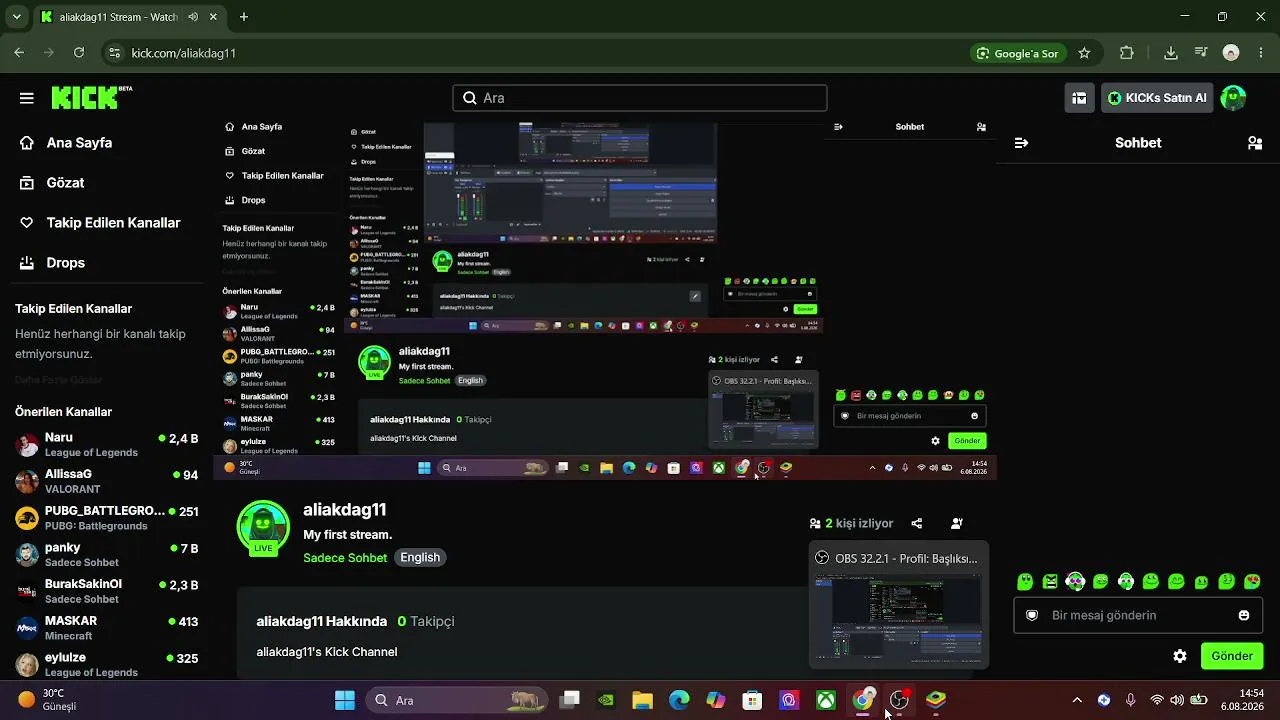Open the Chrome extensions puzzle icon
The width and height of the screenshot is (1280, 720).
[1127, 53]
